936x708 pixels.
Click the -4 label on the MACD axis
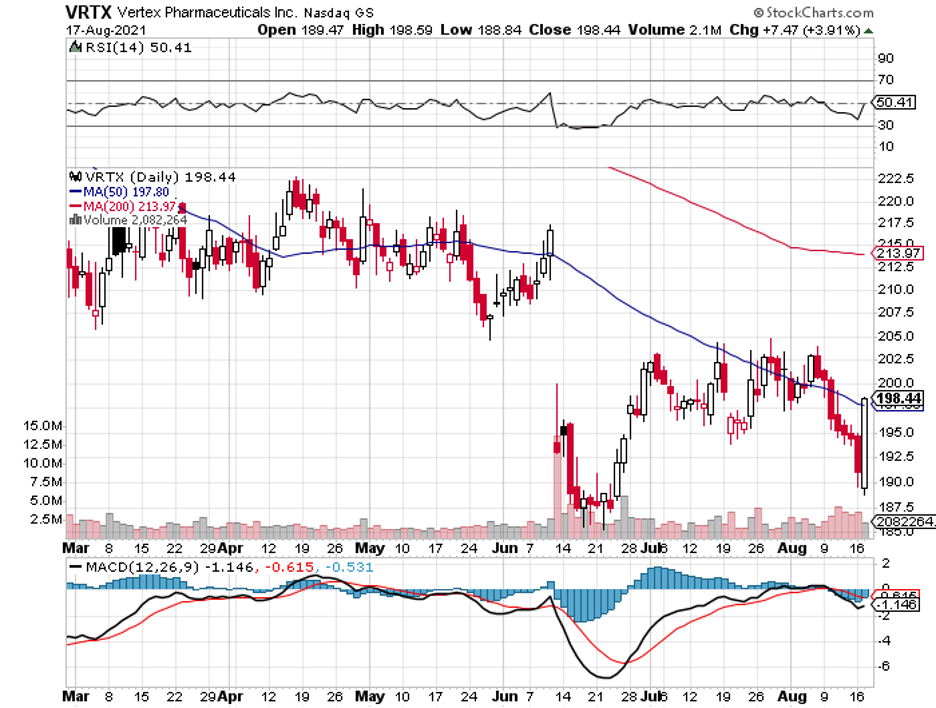[x=885, y=641]
